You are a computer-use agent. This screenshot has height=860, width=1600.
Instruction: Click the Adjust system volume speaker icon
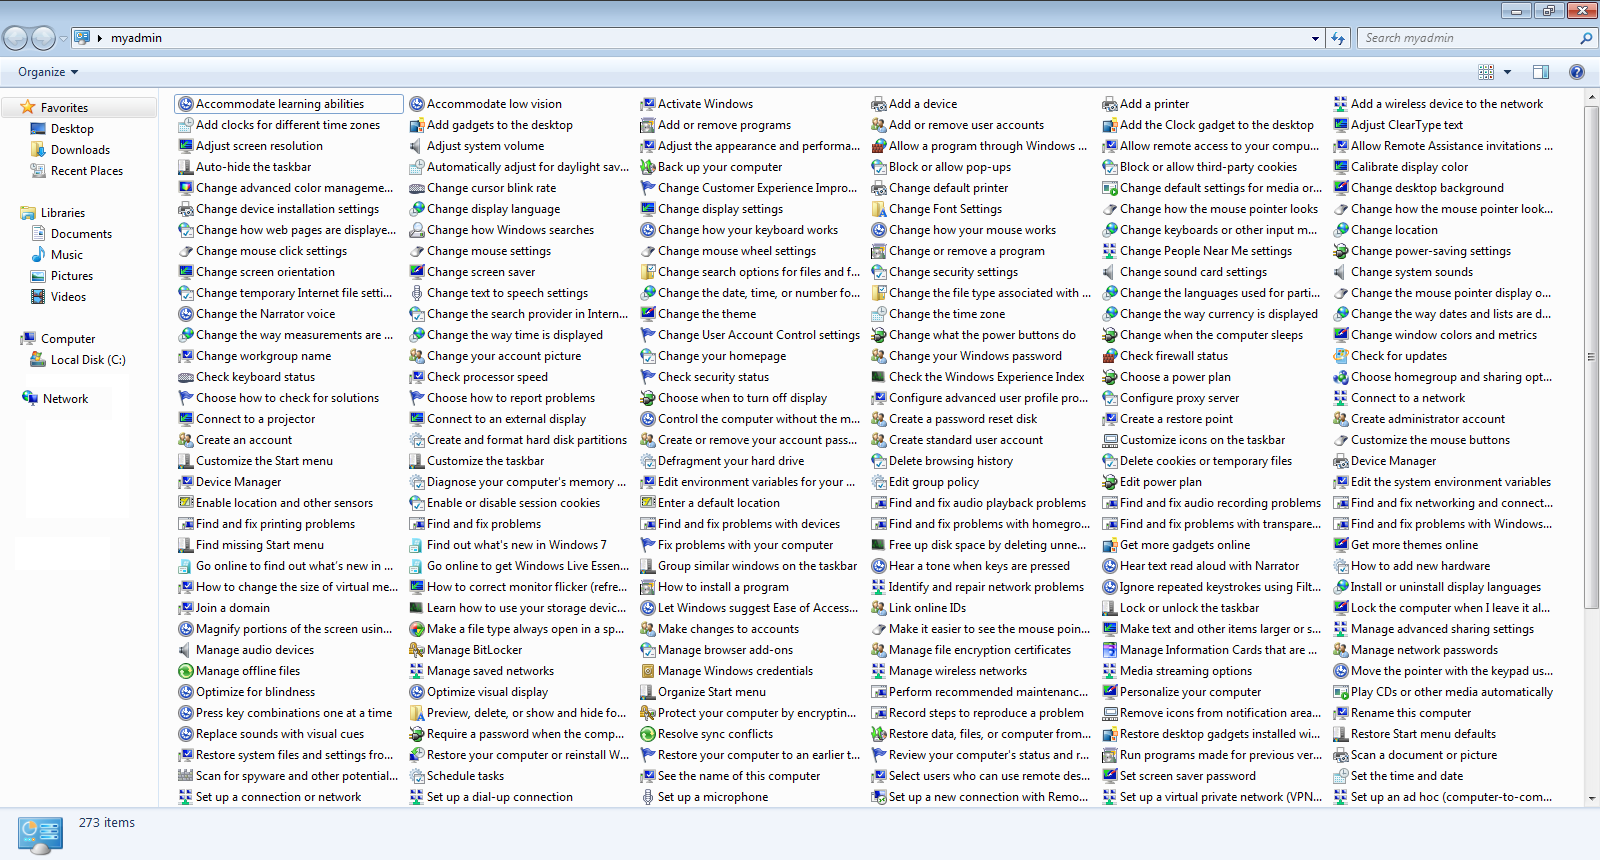coord(417,146)
